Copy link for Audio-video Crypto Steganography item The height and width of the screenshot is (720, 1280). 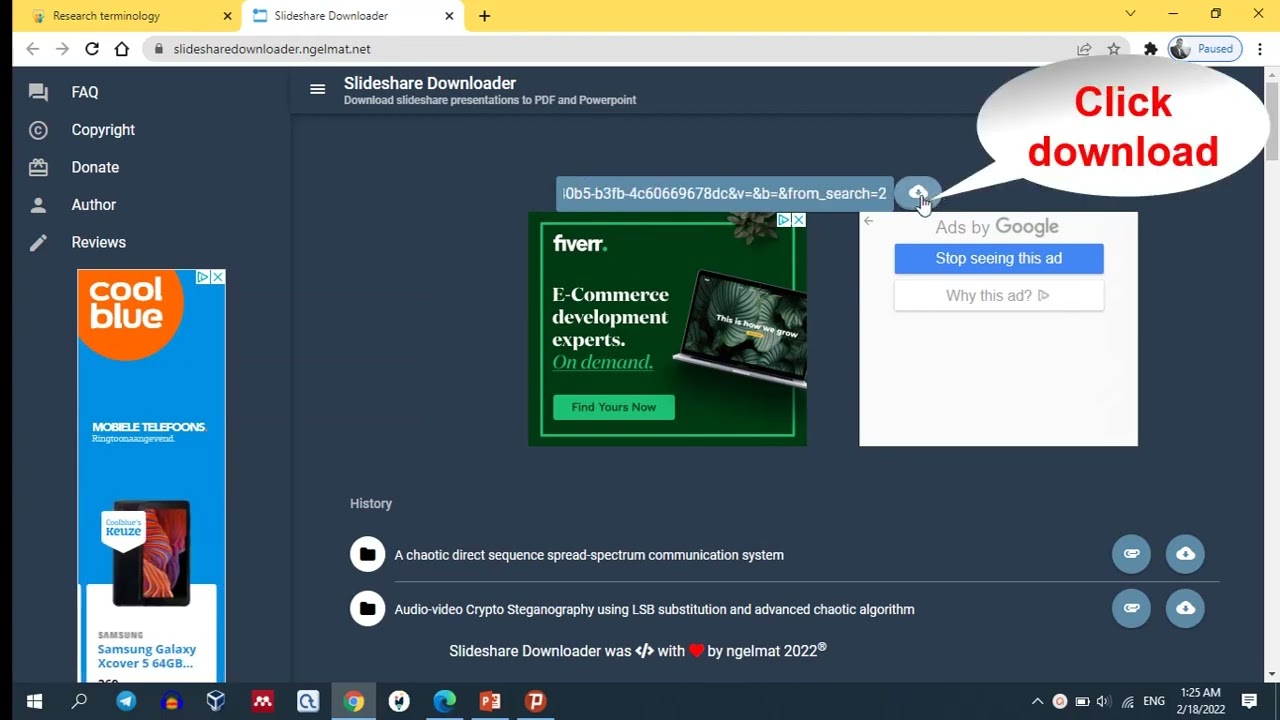[1131, 608]
